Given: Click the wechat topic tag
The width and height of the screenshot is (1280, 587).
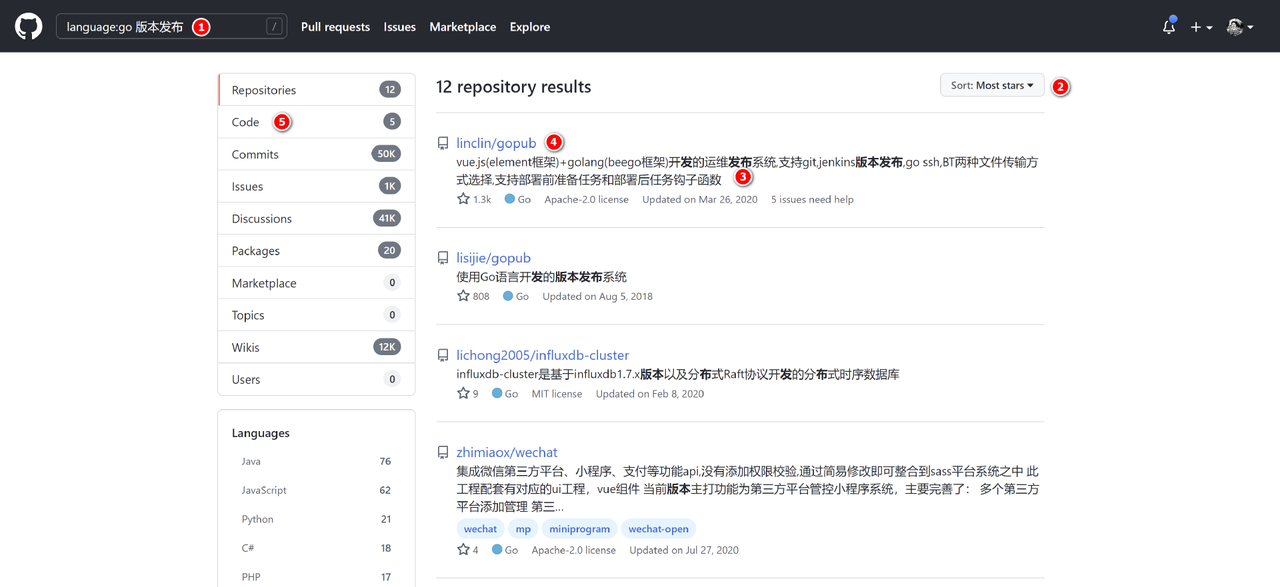Looking at the screenshot, I should point(479,528).
